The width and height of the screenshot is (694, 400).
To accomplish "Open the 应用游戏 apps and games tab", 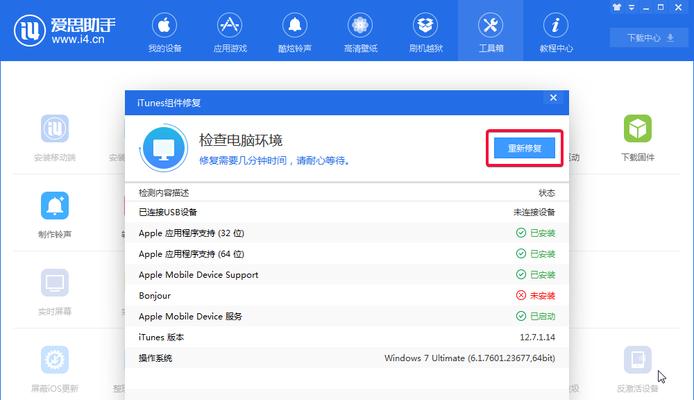I will point(230,32).
